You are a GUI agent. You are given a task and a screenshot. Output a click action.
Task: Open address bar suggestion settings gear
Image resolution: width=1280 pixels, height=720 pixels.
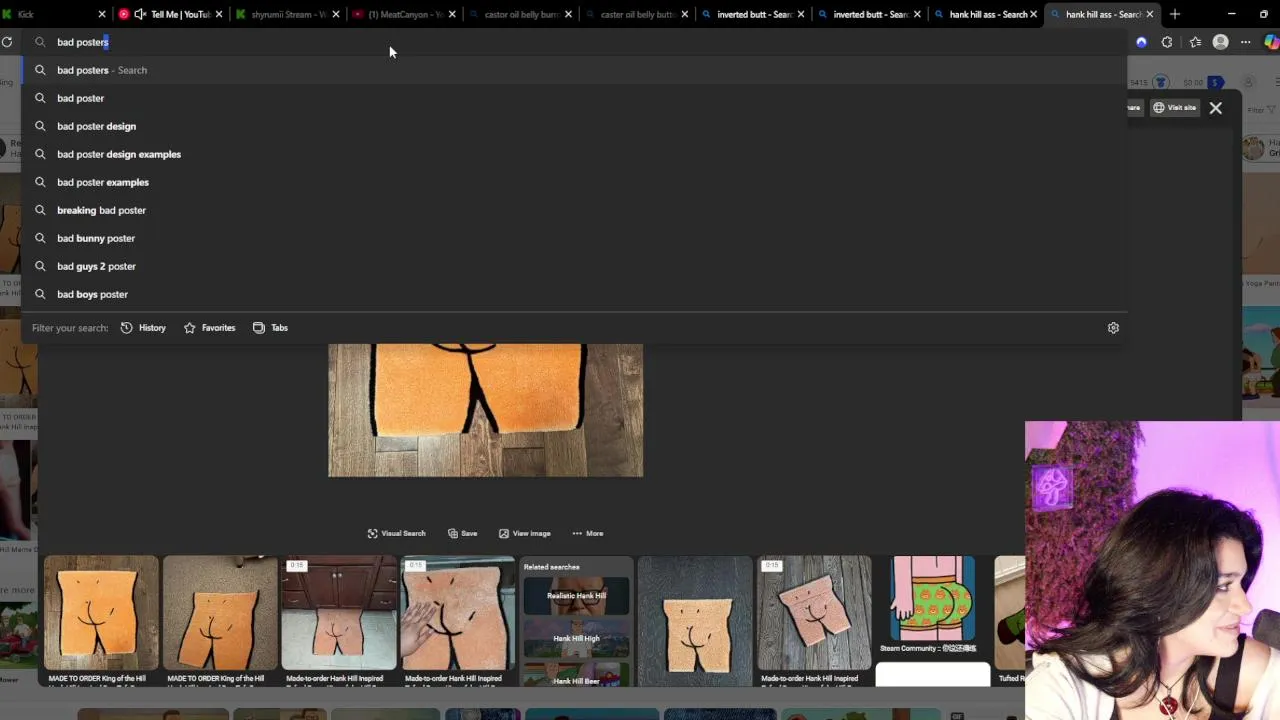1113,328
